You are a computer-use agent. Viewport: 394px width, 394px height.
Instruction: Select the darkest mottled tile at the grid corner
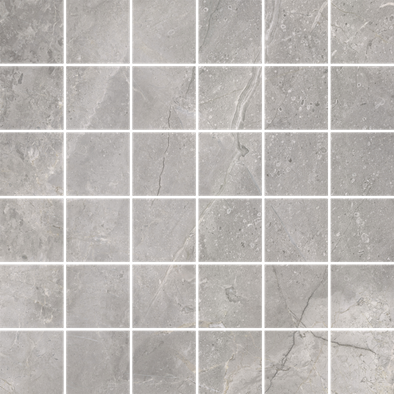click(x=31, y=31)
